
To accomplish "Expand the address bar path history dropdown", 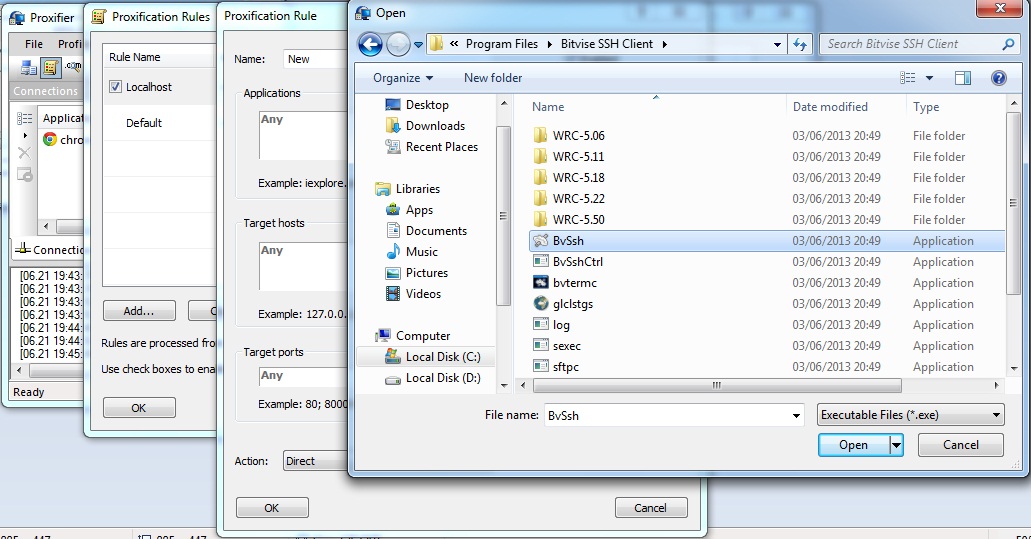I will (777, 45).
